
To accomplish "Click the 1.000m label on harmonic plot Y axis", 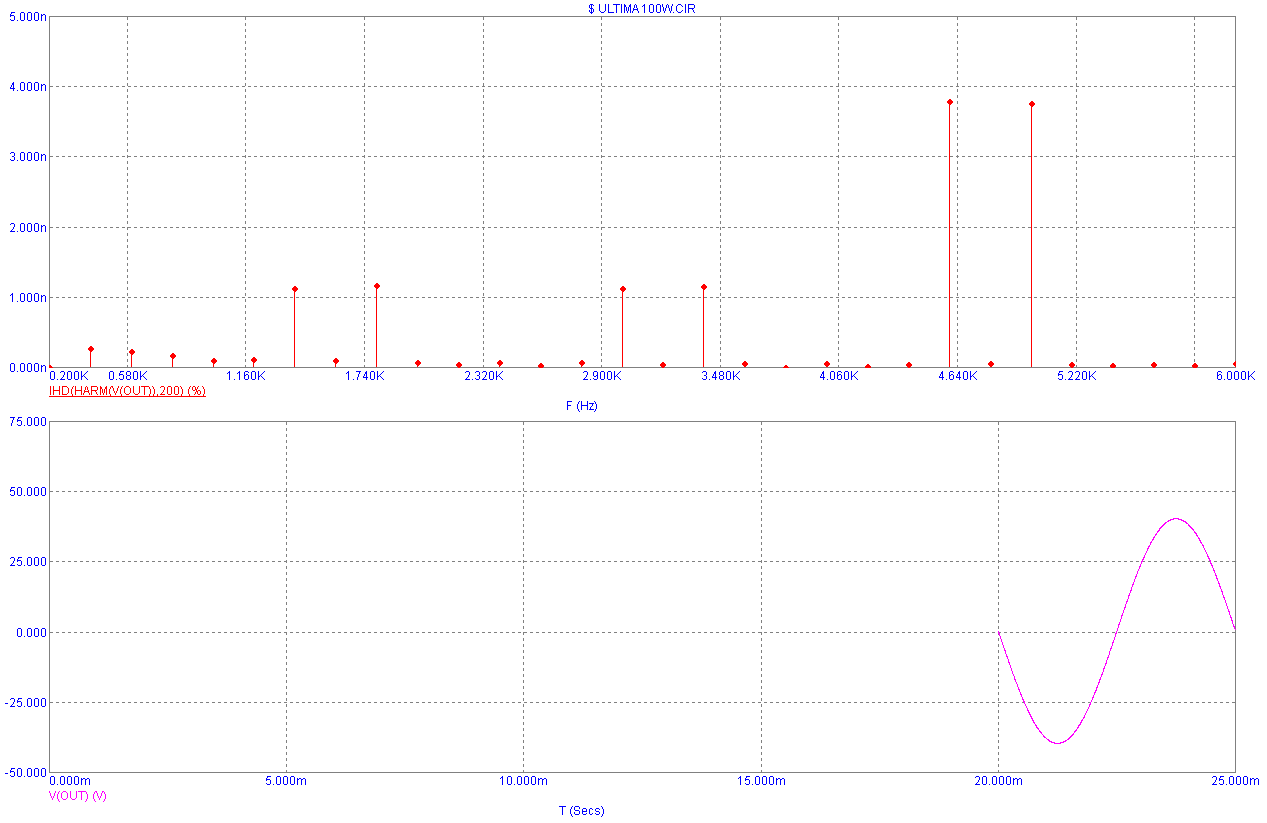I will pos(26,298).
